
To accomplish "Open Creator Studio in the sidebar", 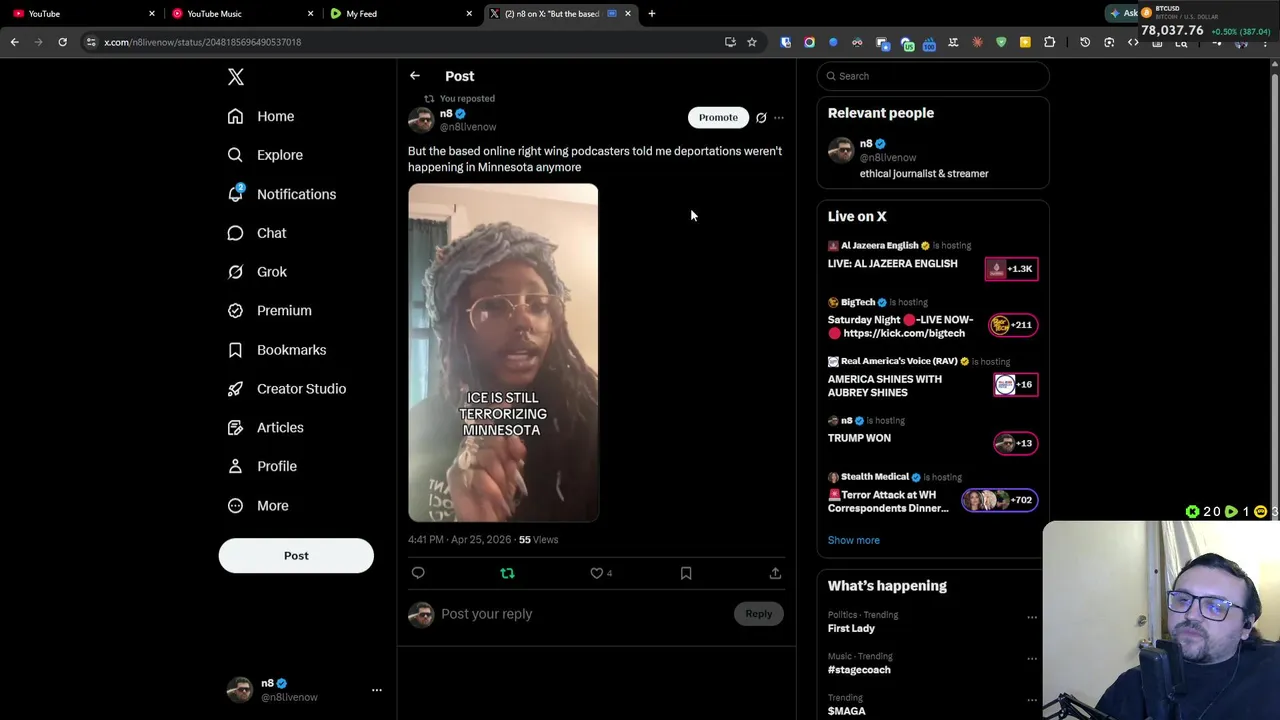I will point(287,389).
